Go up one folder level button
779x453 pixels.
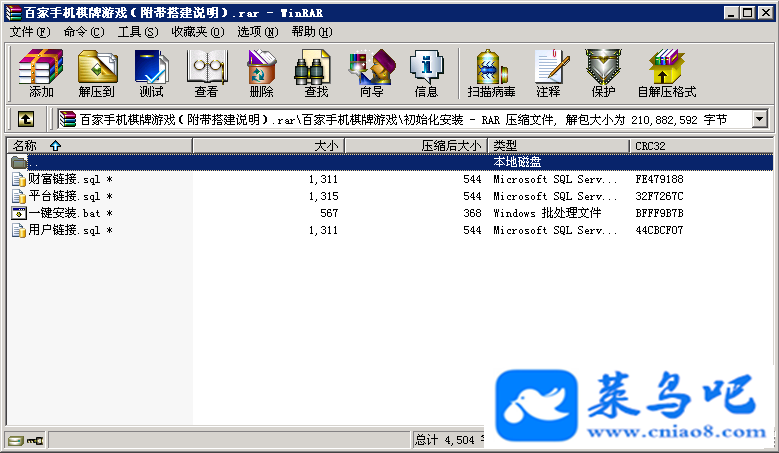click(26, 119)
